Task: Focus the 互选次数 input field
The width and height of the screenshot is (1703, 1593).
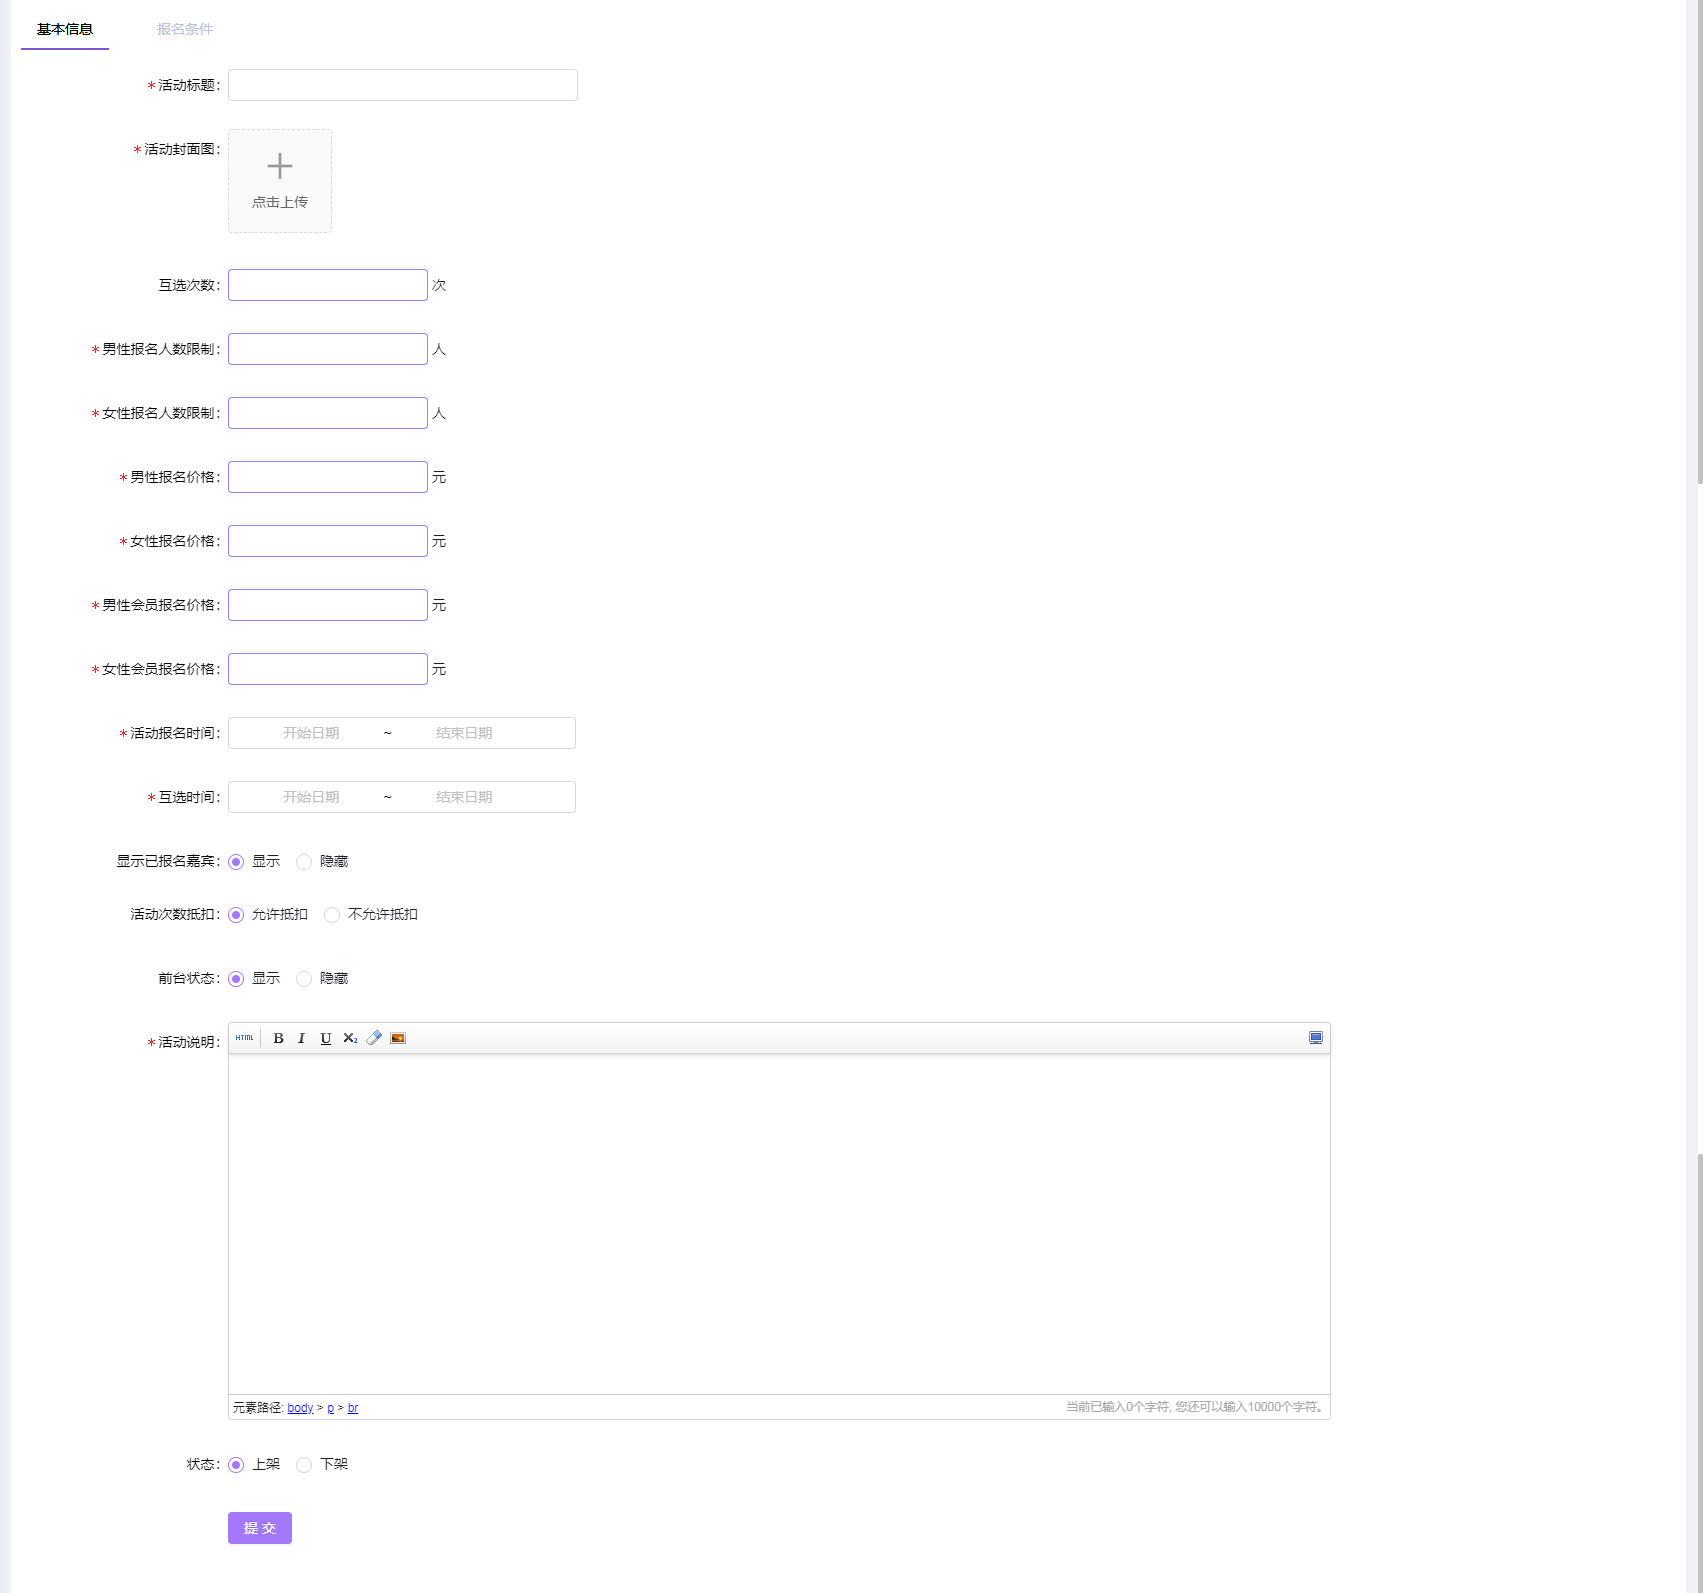Action: (x=328, y=285)
